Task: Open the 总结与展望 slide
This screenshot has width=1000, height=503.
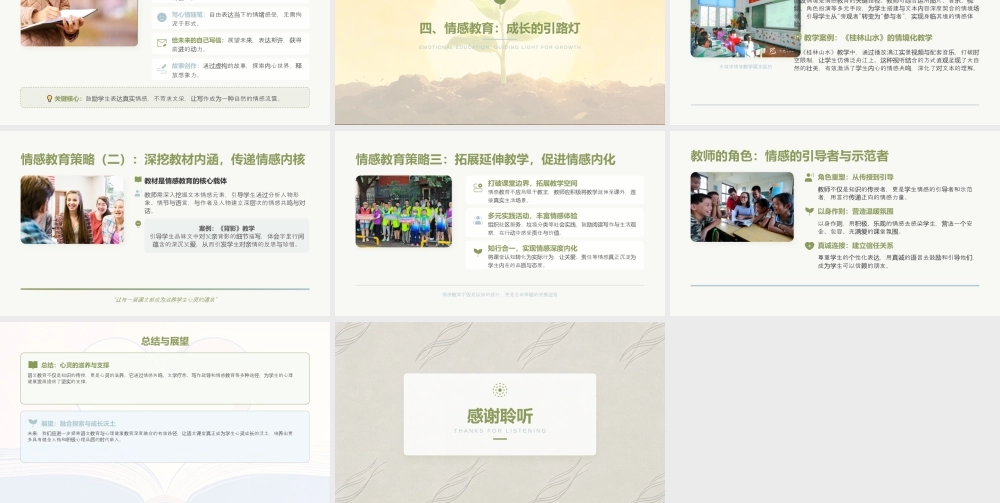Action: tap(165, 412)
